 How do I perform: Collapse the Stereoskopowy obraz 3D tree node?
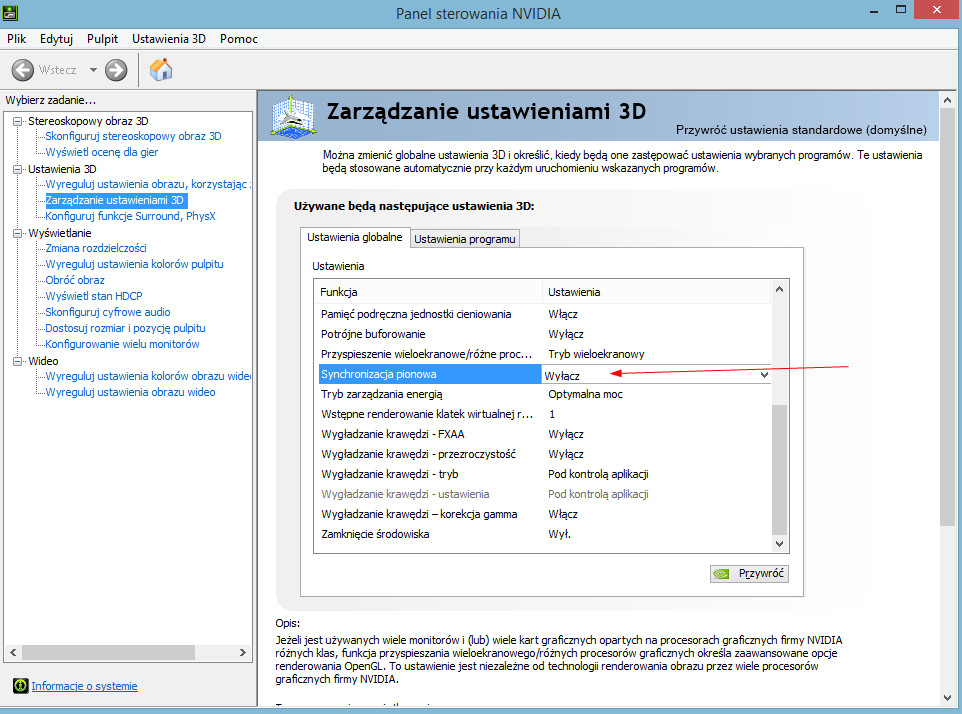click(x=17, y=121)
